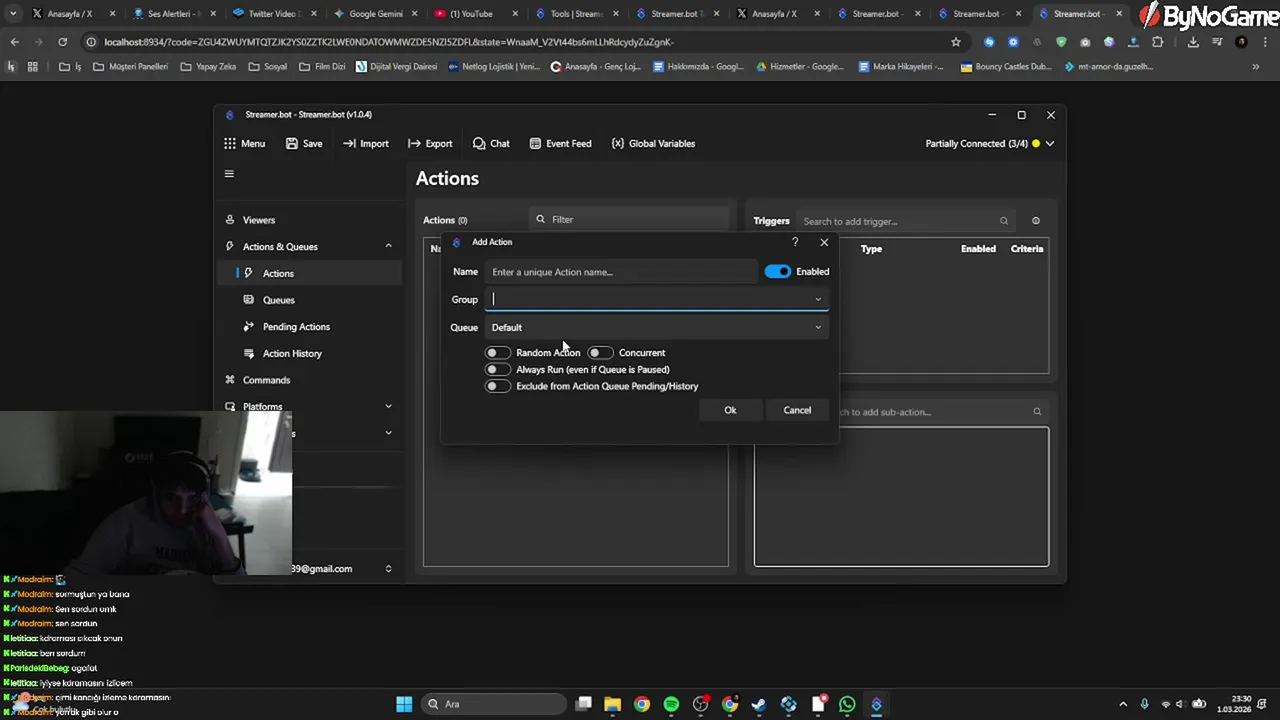Click Ok in Add Action dialog
Image resolution: width=1280 pixels, height=720 pixels.
click(730, 410)
